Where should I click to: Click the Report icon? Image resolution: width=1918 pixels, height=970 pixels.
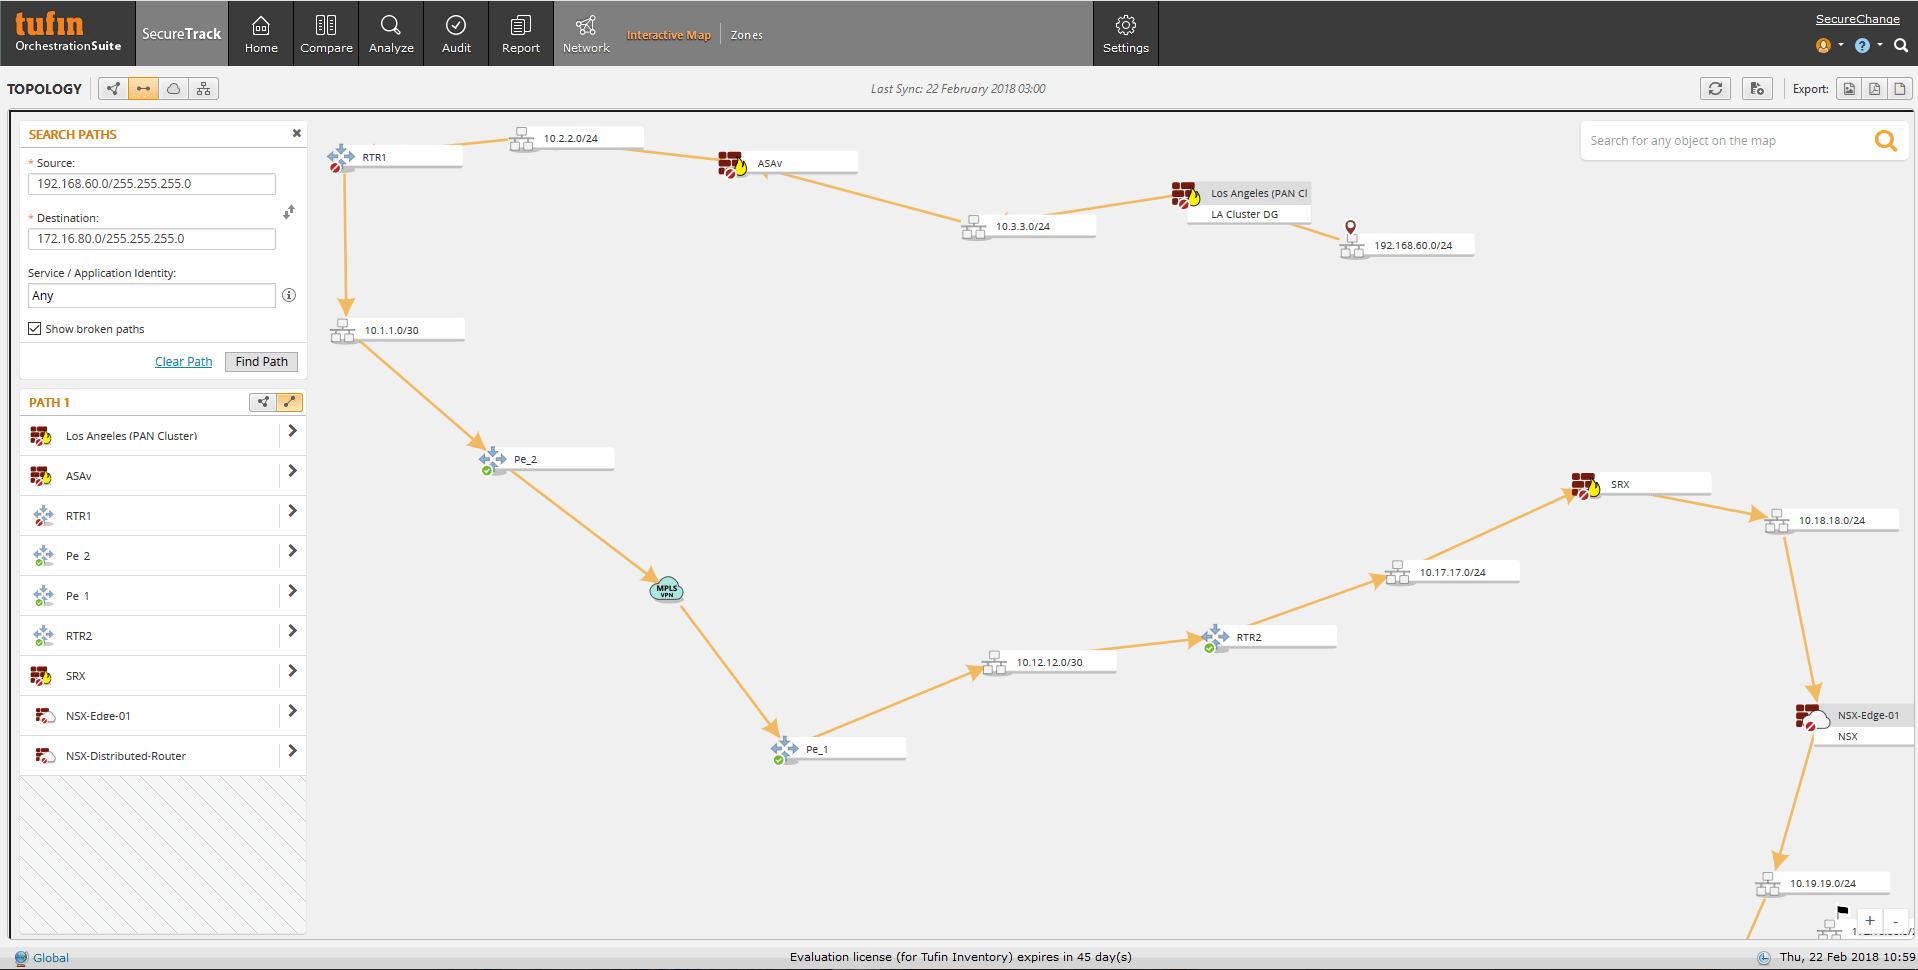click(x=520, y=33)
